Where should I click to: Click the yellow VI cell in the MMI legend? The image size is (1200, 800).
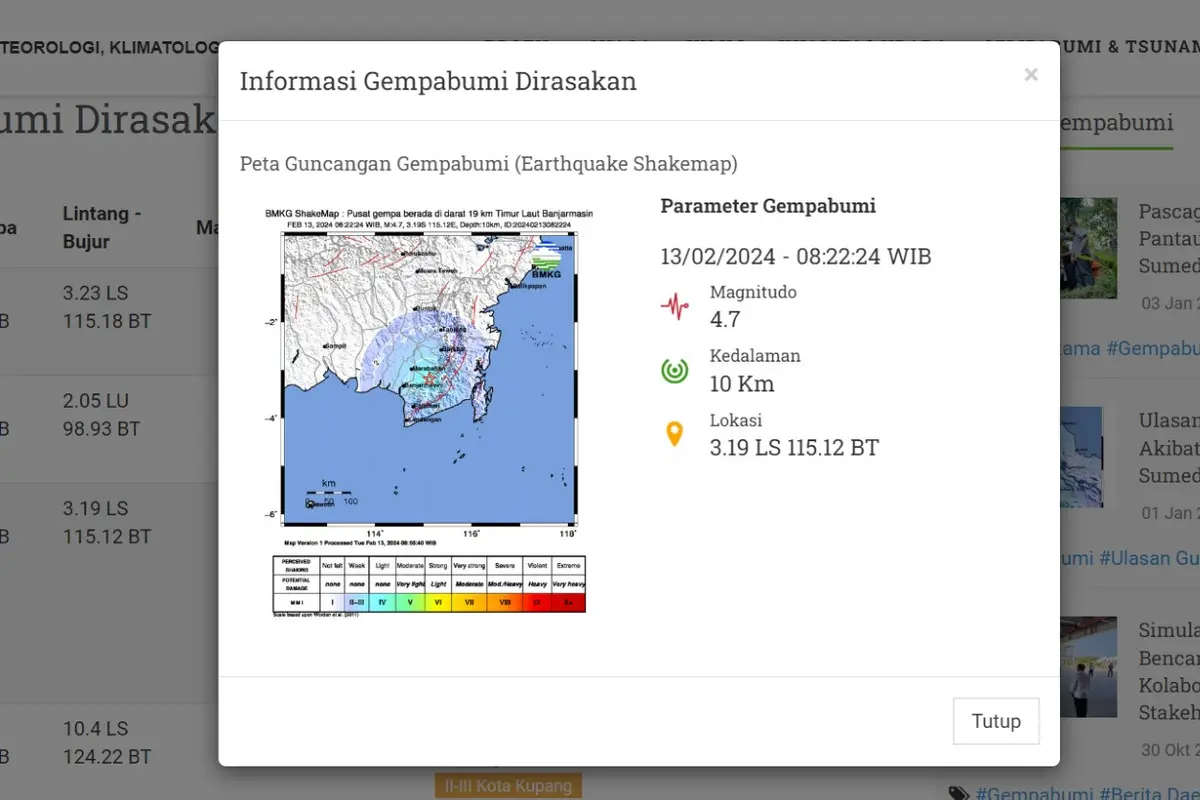click(x=438, y=603)
